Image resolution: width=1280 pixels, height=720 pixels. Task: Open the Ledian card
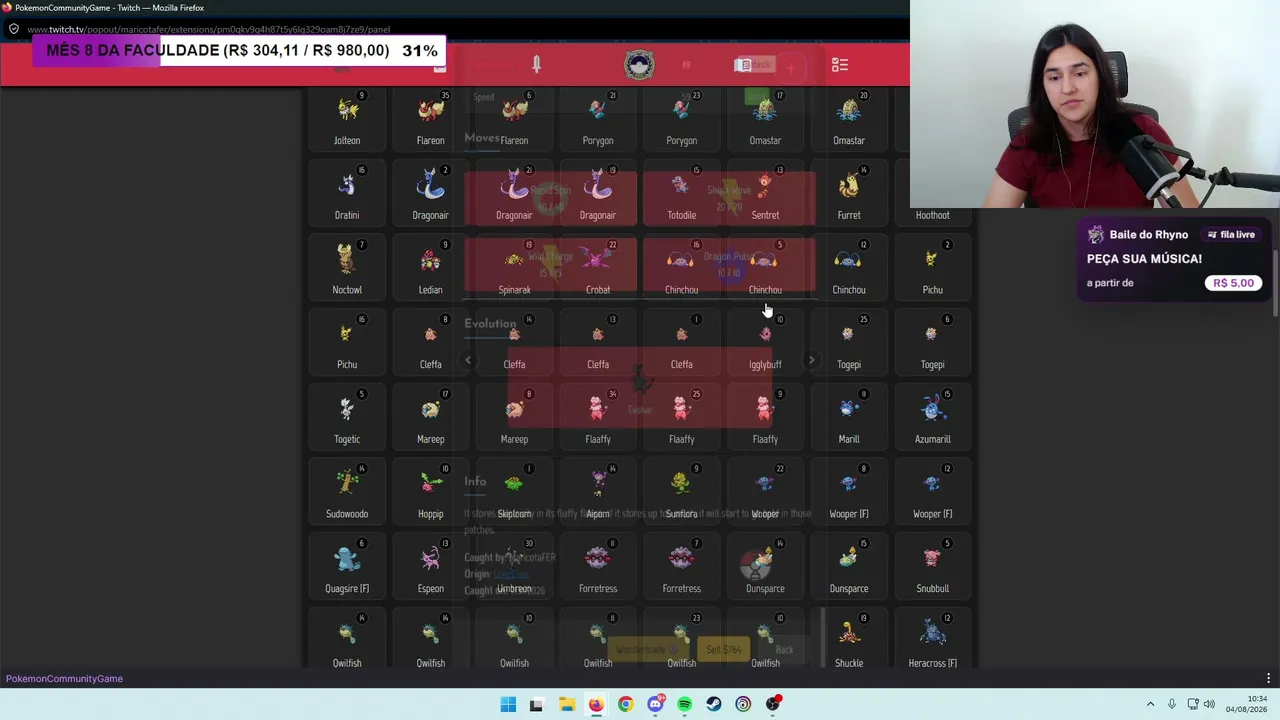[x=431, y=269]
